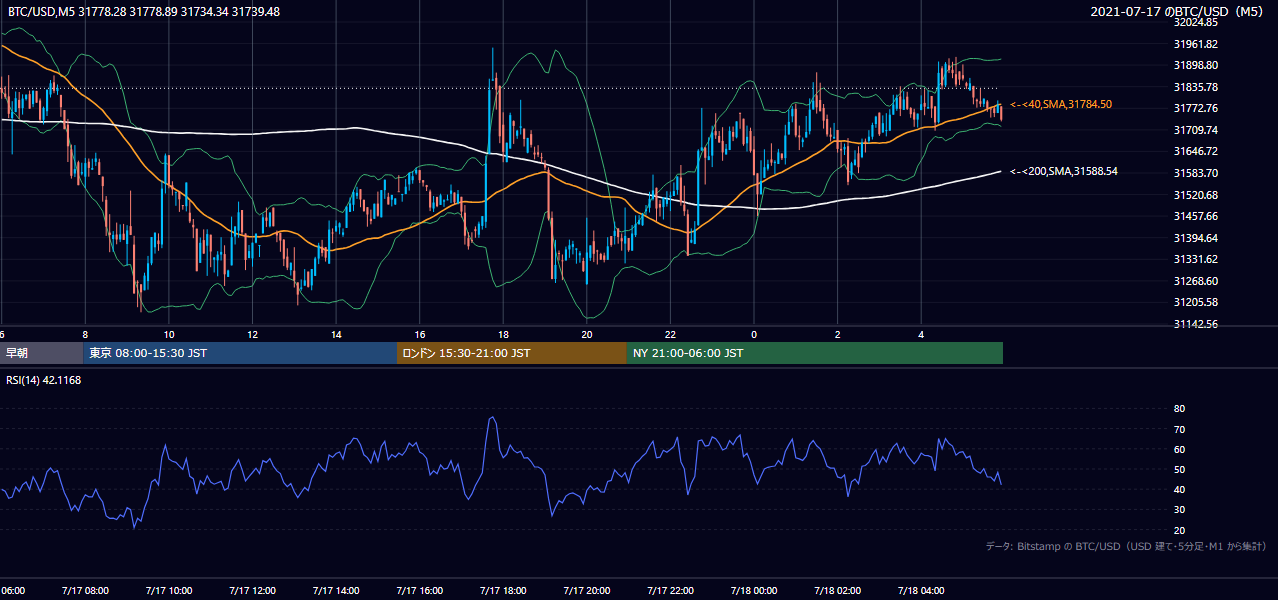Click the NY 21:00-06:00 JST session bar
This screenshot has width=1278, height=600.
coord(815,353)
